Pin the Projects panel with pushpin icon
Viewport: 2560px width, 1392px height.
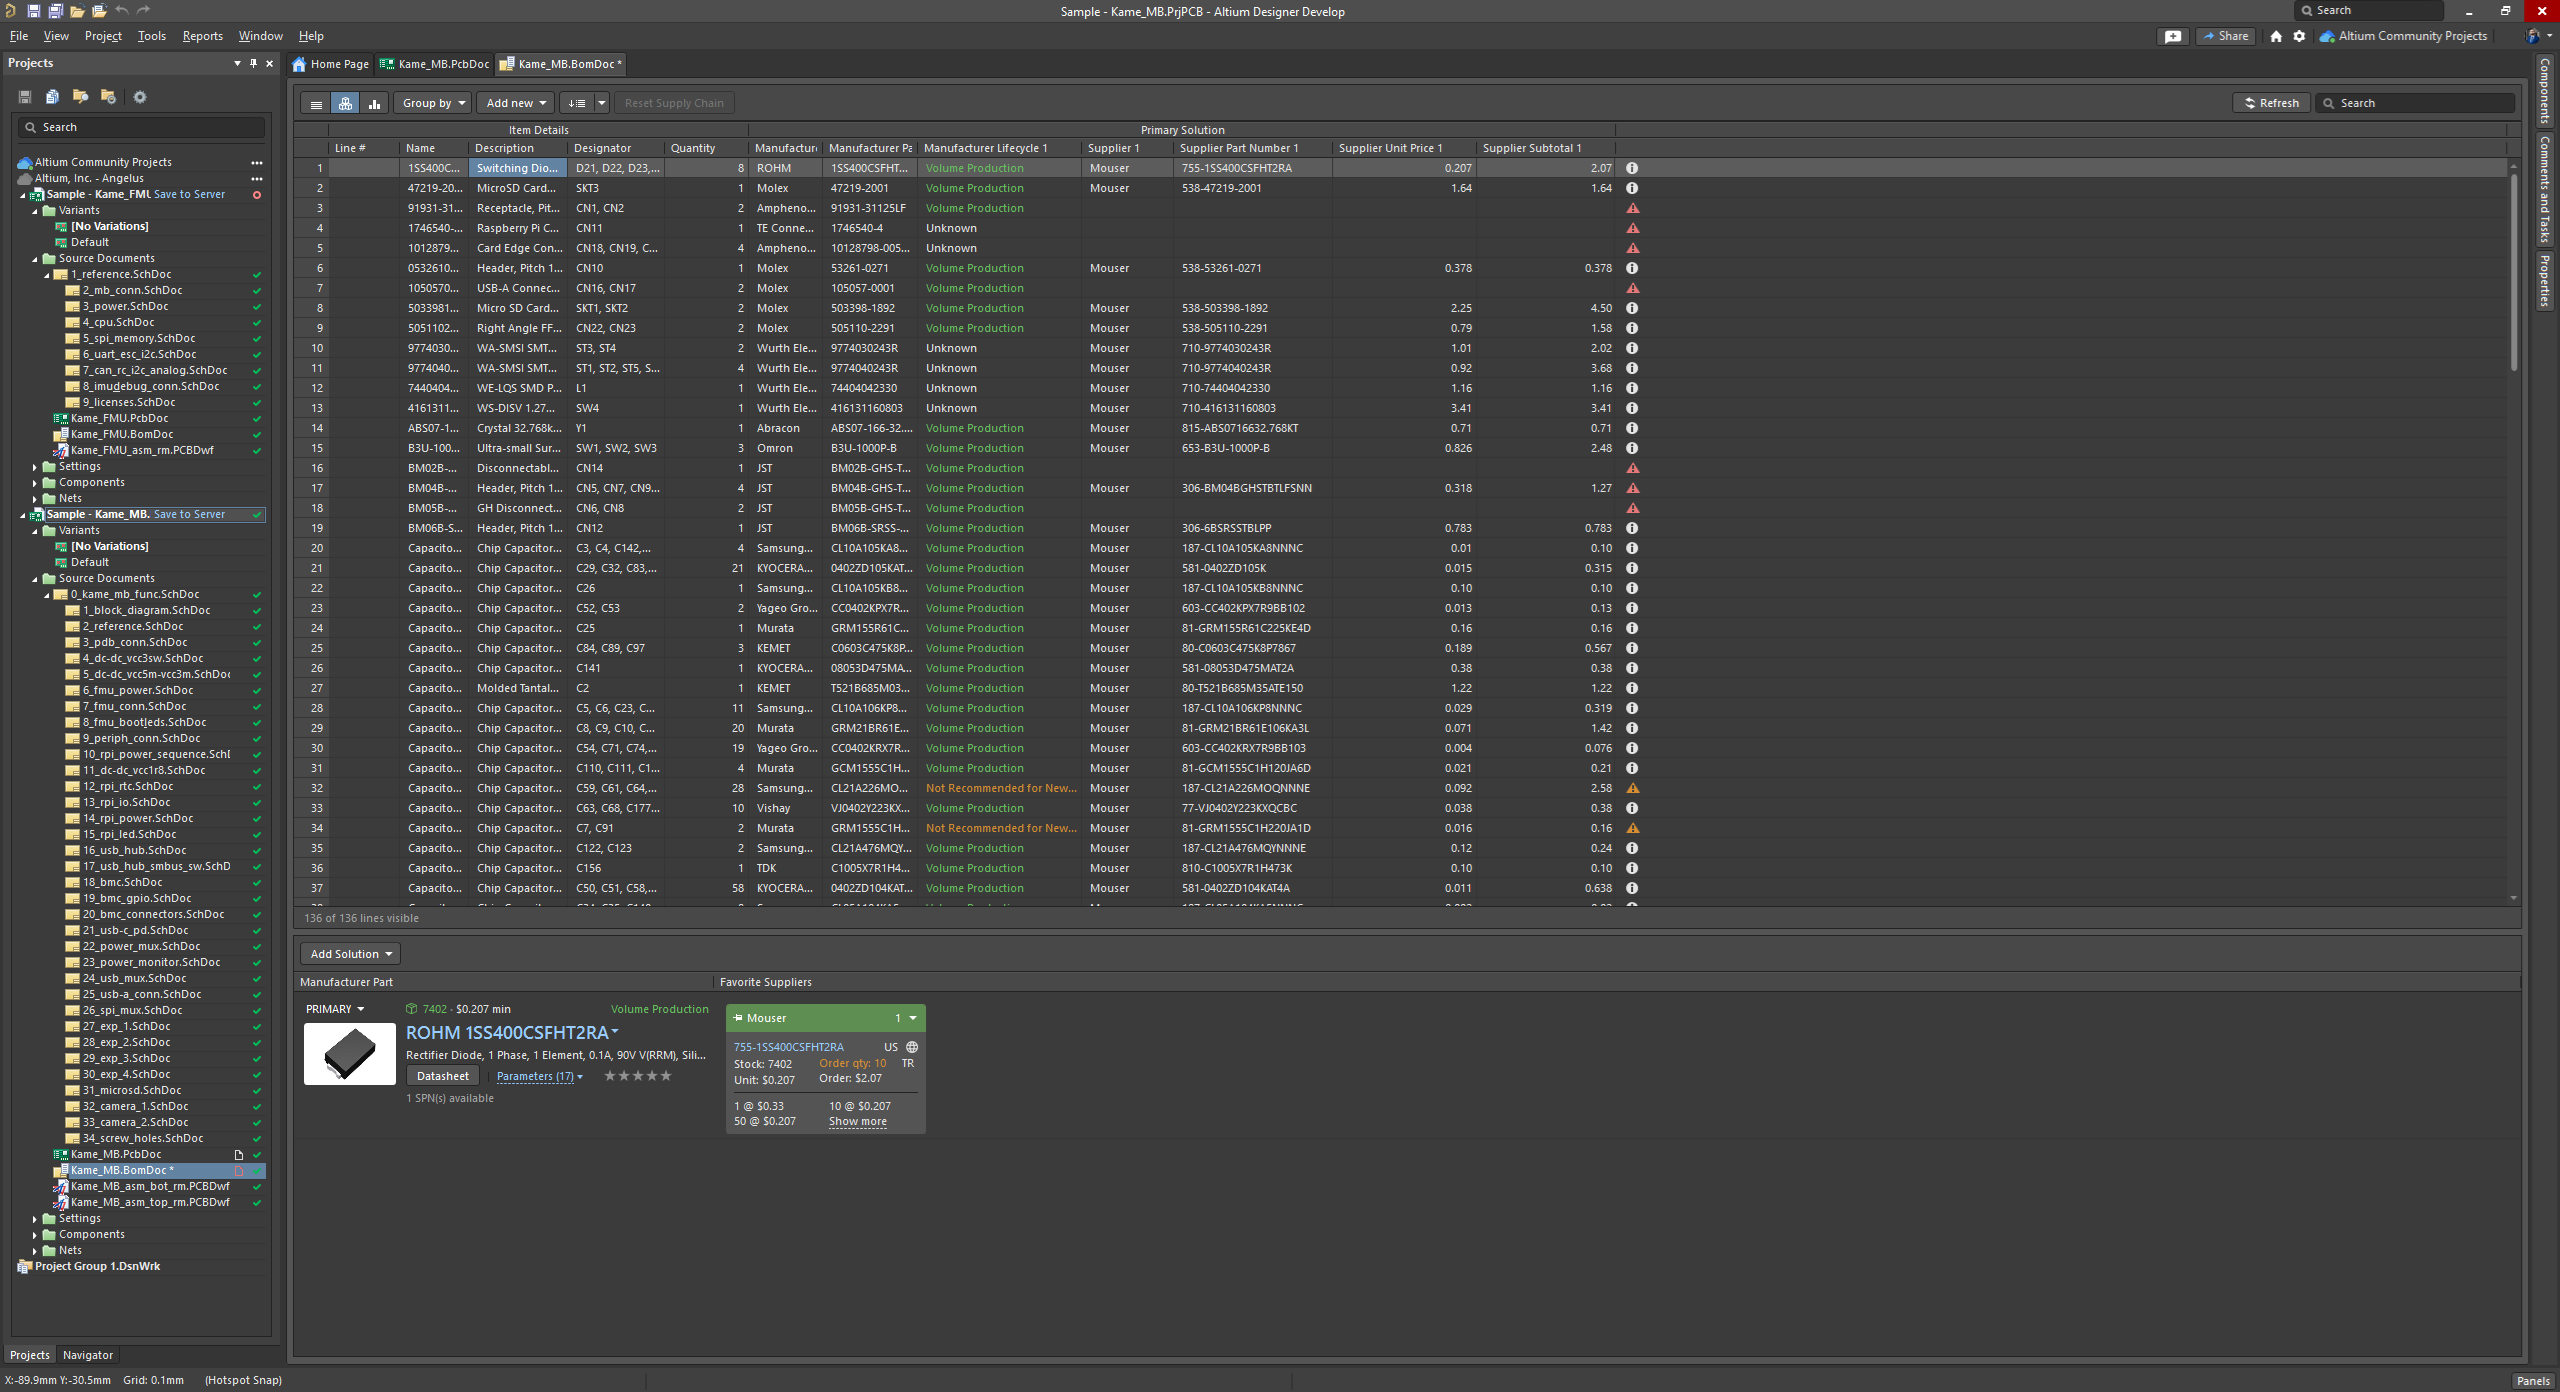pos(253,63)
